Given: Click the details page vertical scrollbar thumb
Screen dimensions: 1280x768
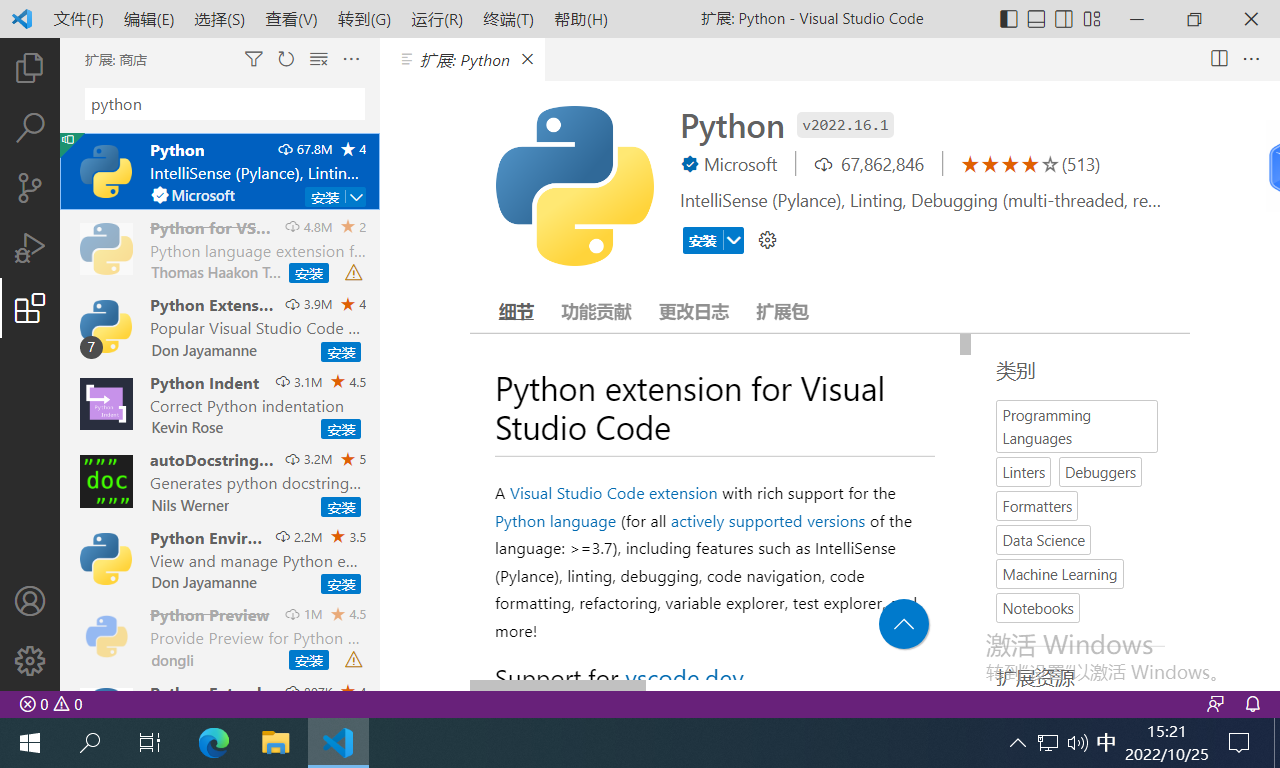Looking at the screenshot, I should point(965,344).
